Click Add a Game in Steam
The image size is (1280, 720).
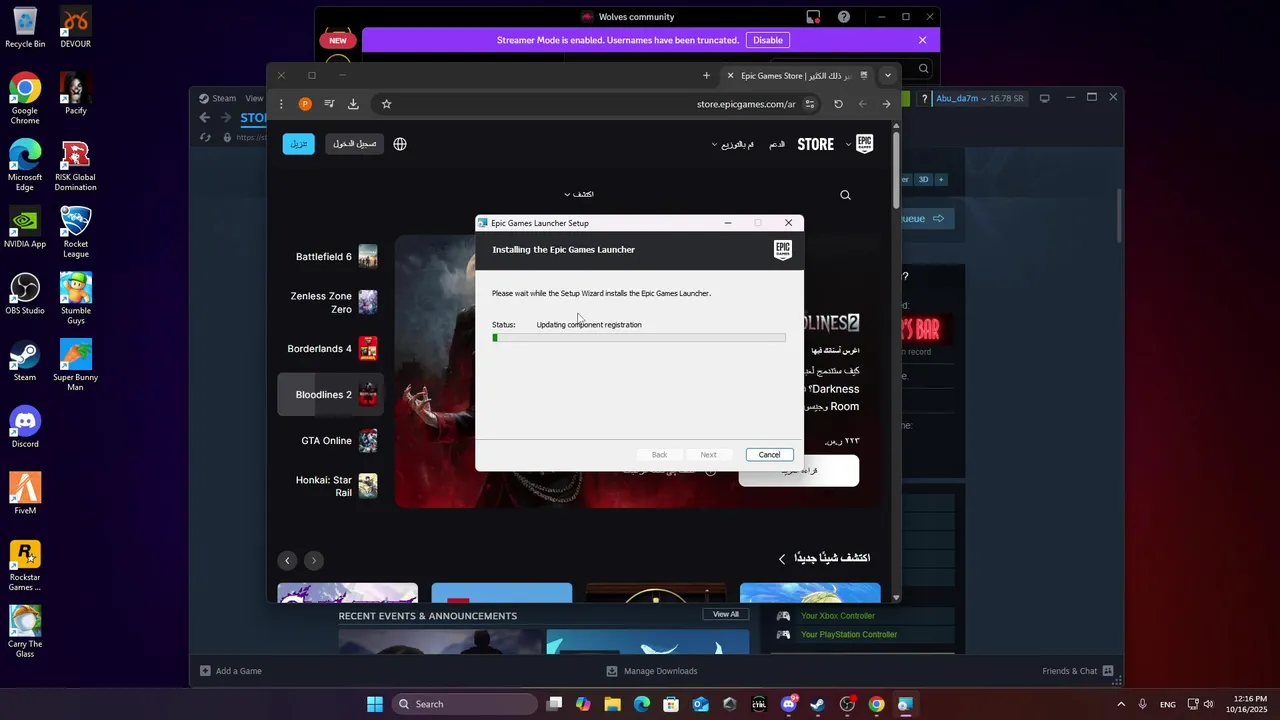click(x=231, y=671)
